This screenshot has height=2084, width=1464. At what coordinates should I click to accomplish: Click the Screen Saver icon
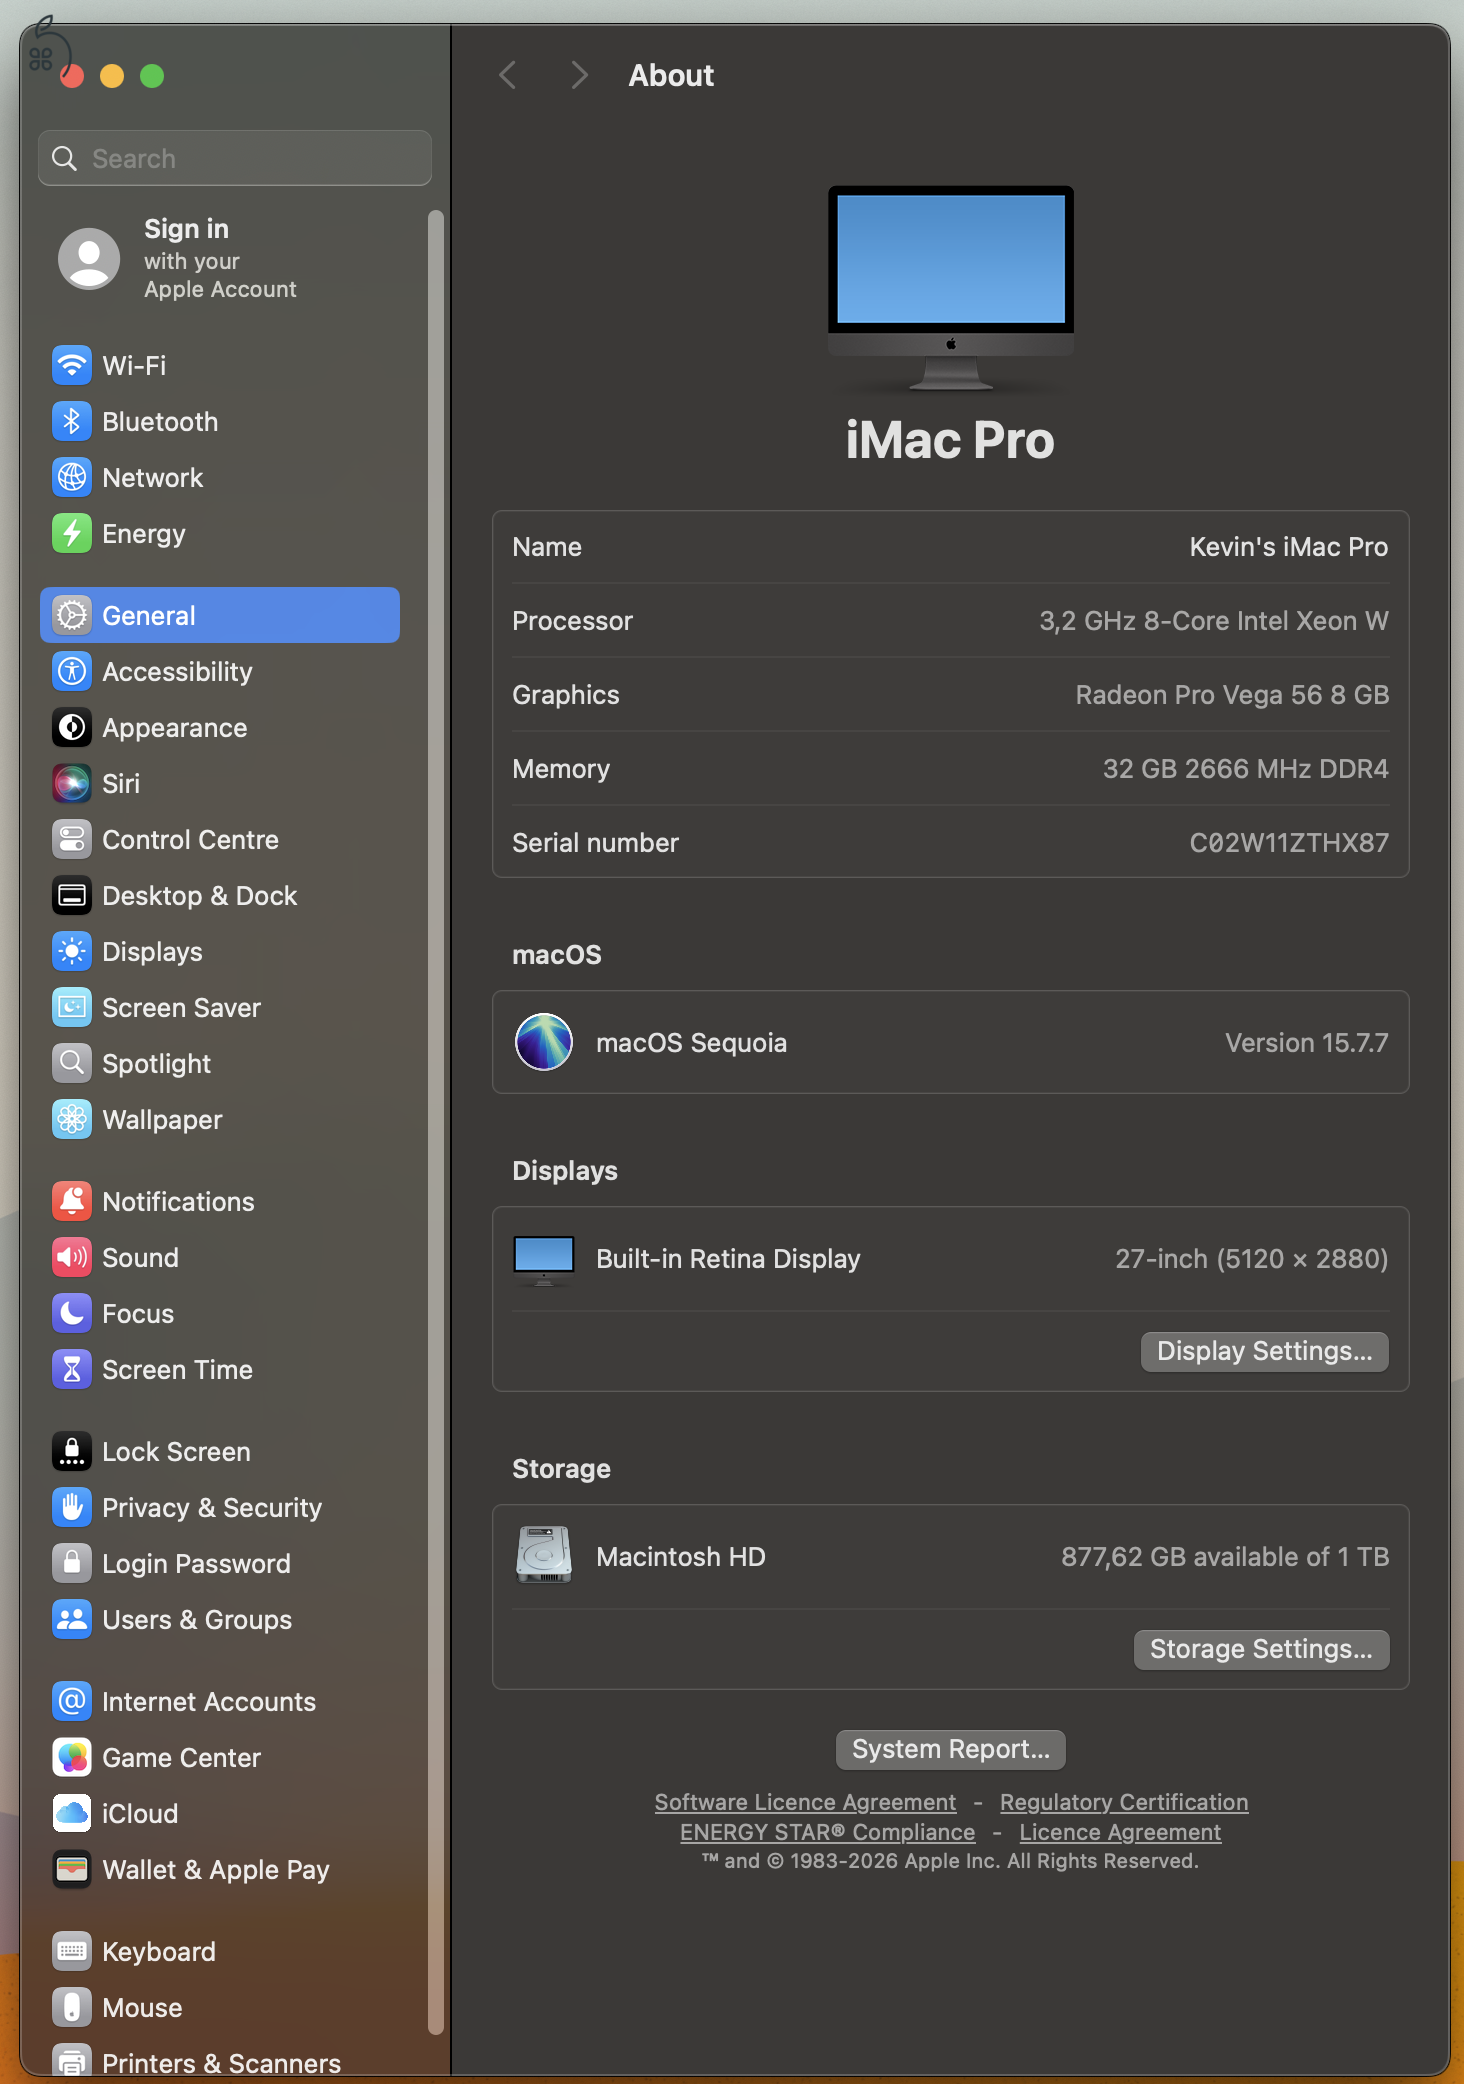click(x=72, y=1008)
